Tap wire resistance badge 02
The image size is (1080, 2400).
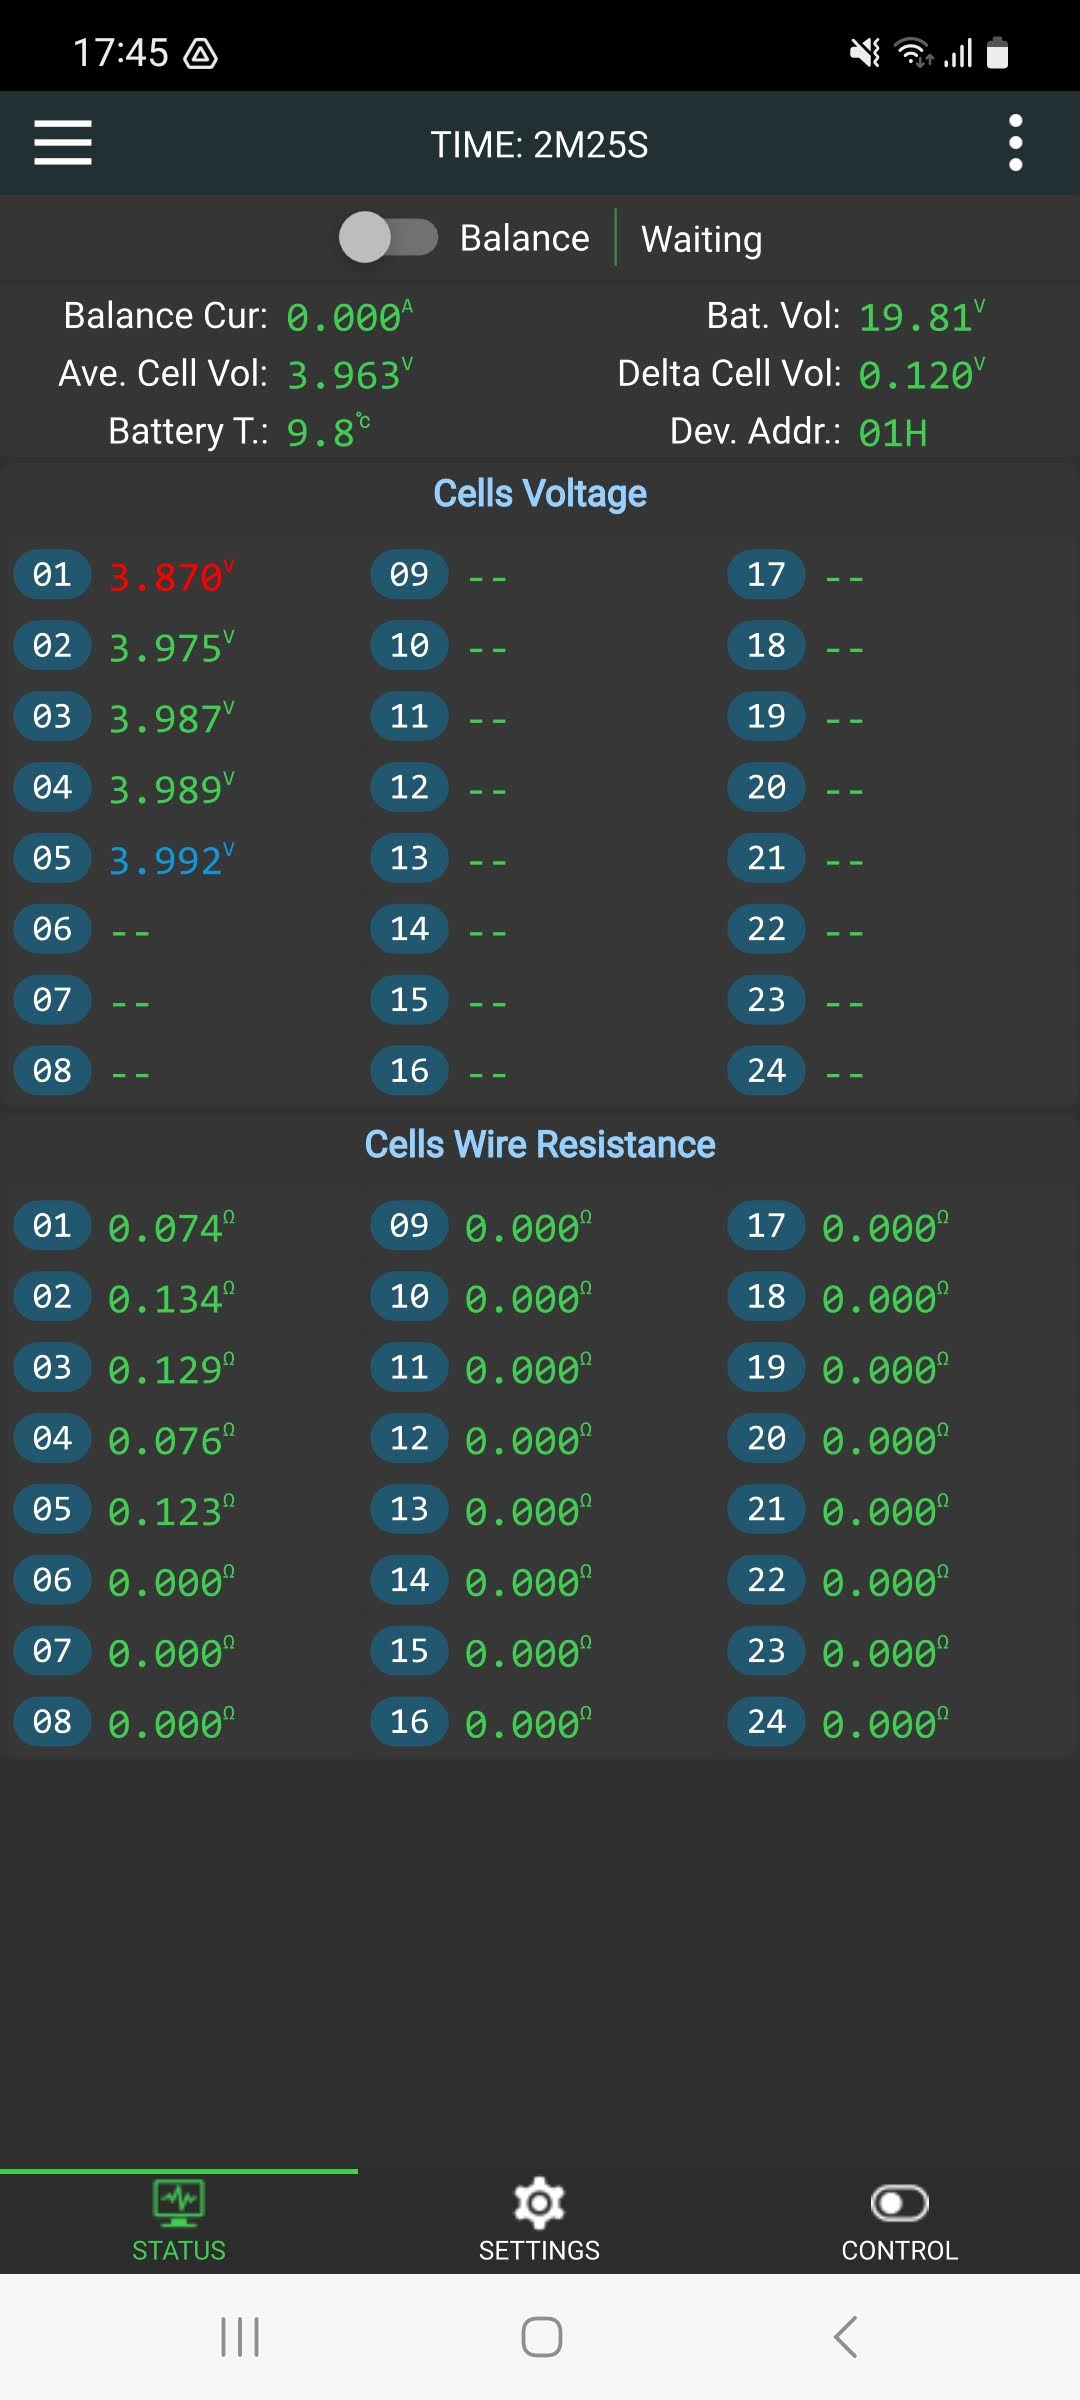coord(52,1297)
